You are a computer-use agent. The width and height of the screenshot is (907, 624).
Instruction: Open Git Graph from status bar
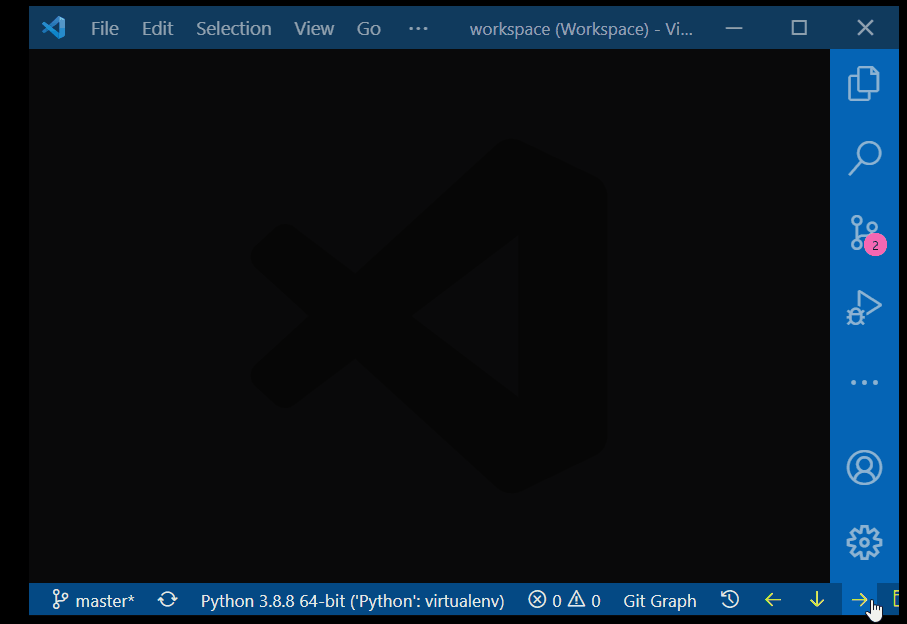pyautogui.click(x=659, y=601)
